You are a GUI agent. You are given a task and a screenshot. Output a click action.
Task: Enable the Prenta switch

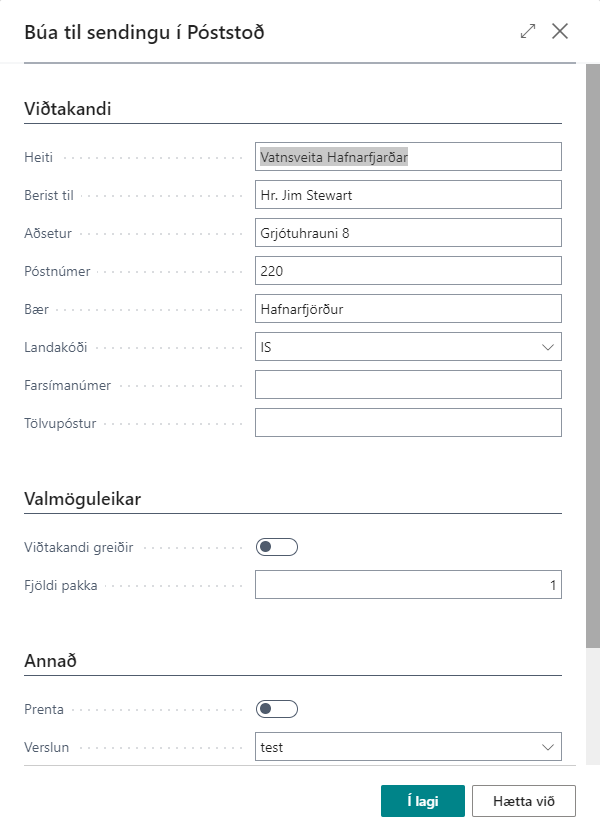(277, 709)
